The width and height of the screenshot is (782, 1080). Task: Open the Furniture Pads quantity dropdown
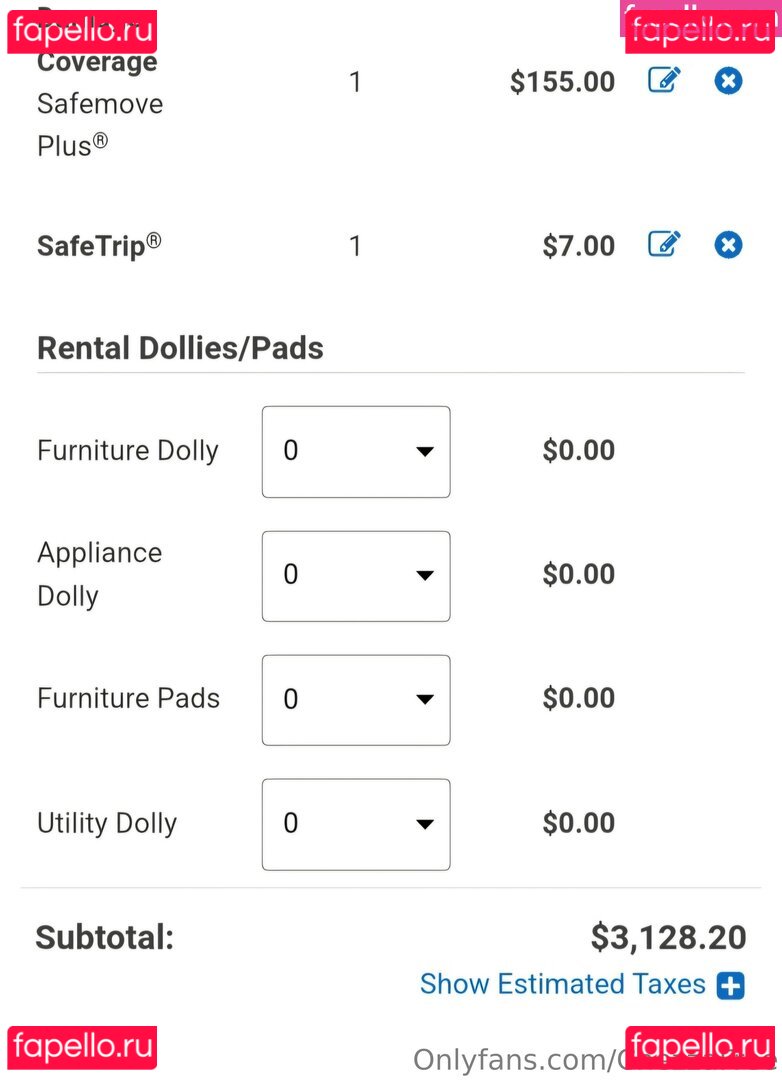[356, 700]
